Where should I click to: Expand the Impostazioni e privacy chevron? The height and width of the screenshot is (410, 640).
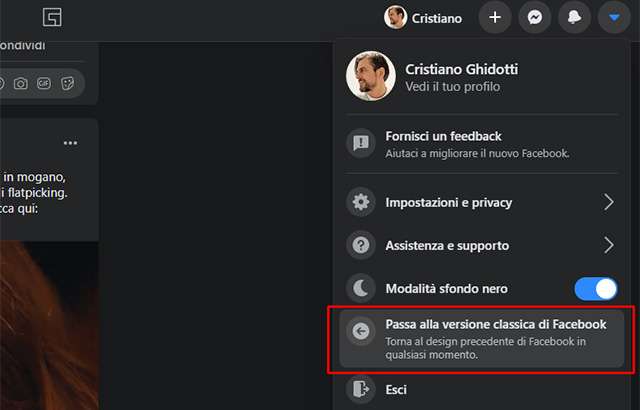pos(609,202)
